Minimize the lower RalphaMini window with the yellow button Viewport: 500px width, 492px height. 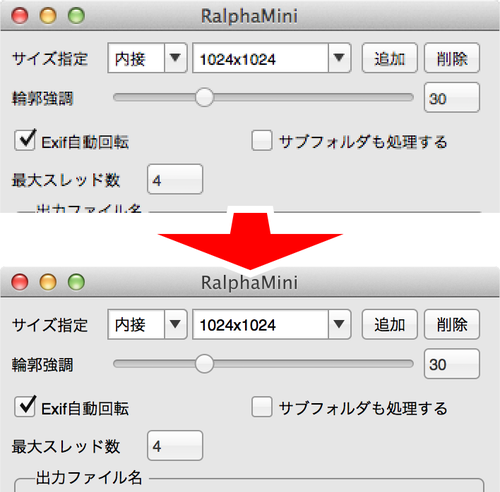click(x=48, y=282)
